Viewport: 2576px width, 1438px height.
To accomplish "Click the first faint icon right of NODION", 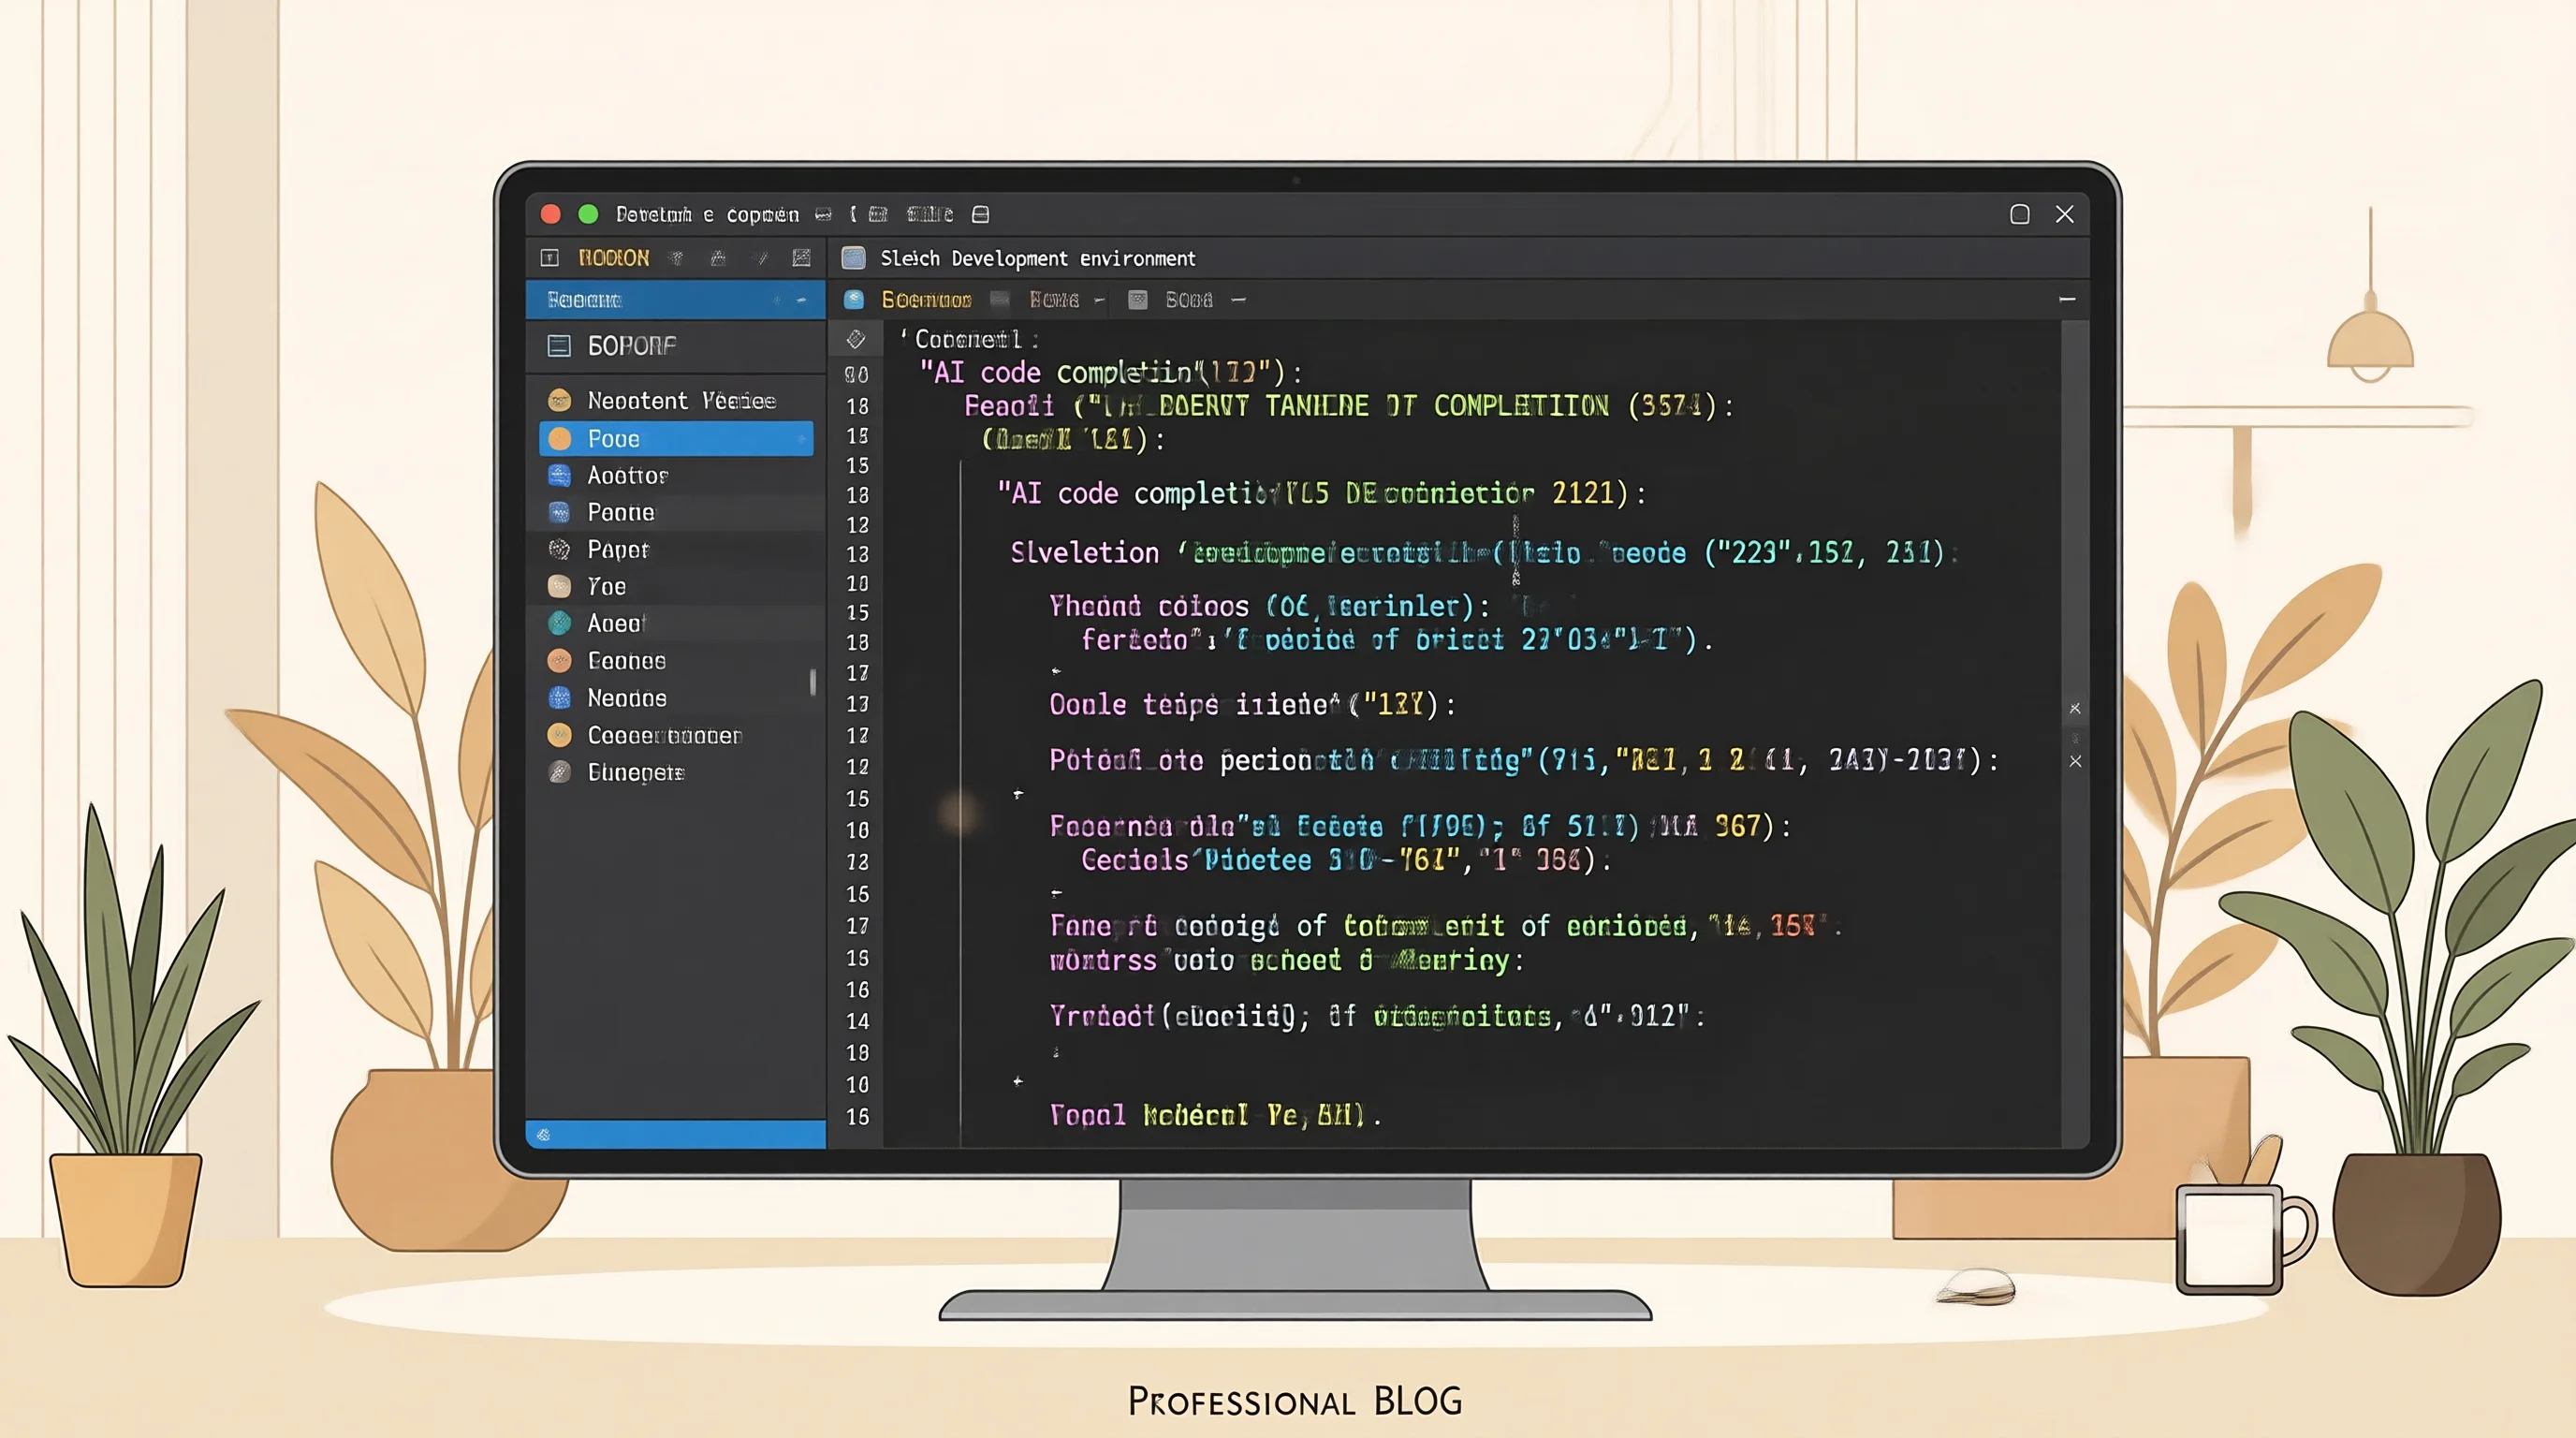I will tap(676, 258).
